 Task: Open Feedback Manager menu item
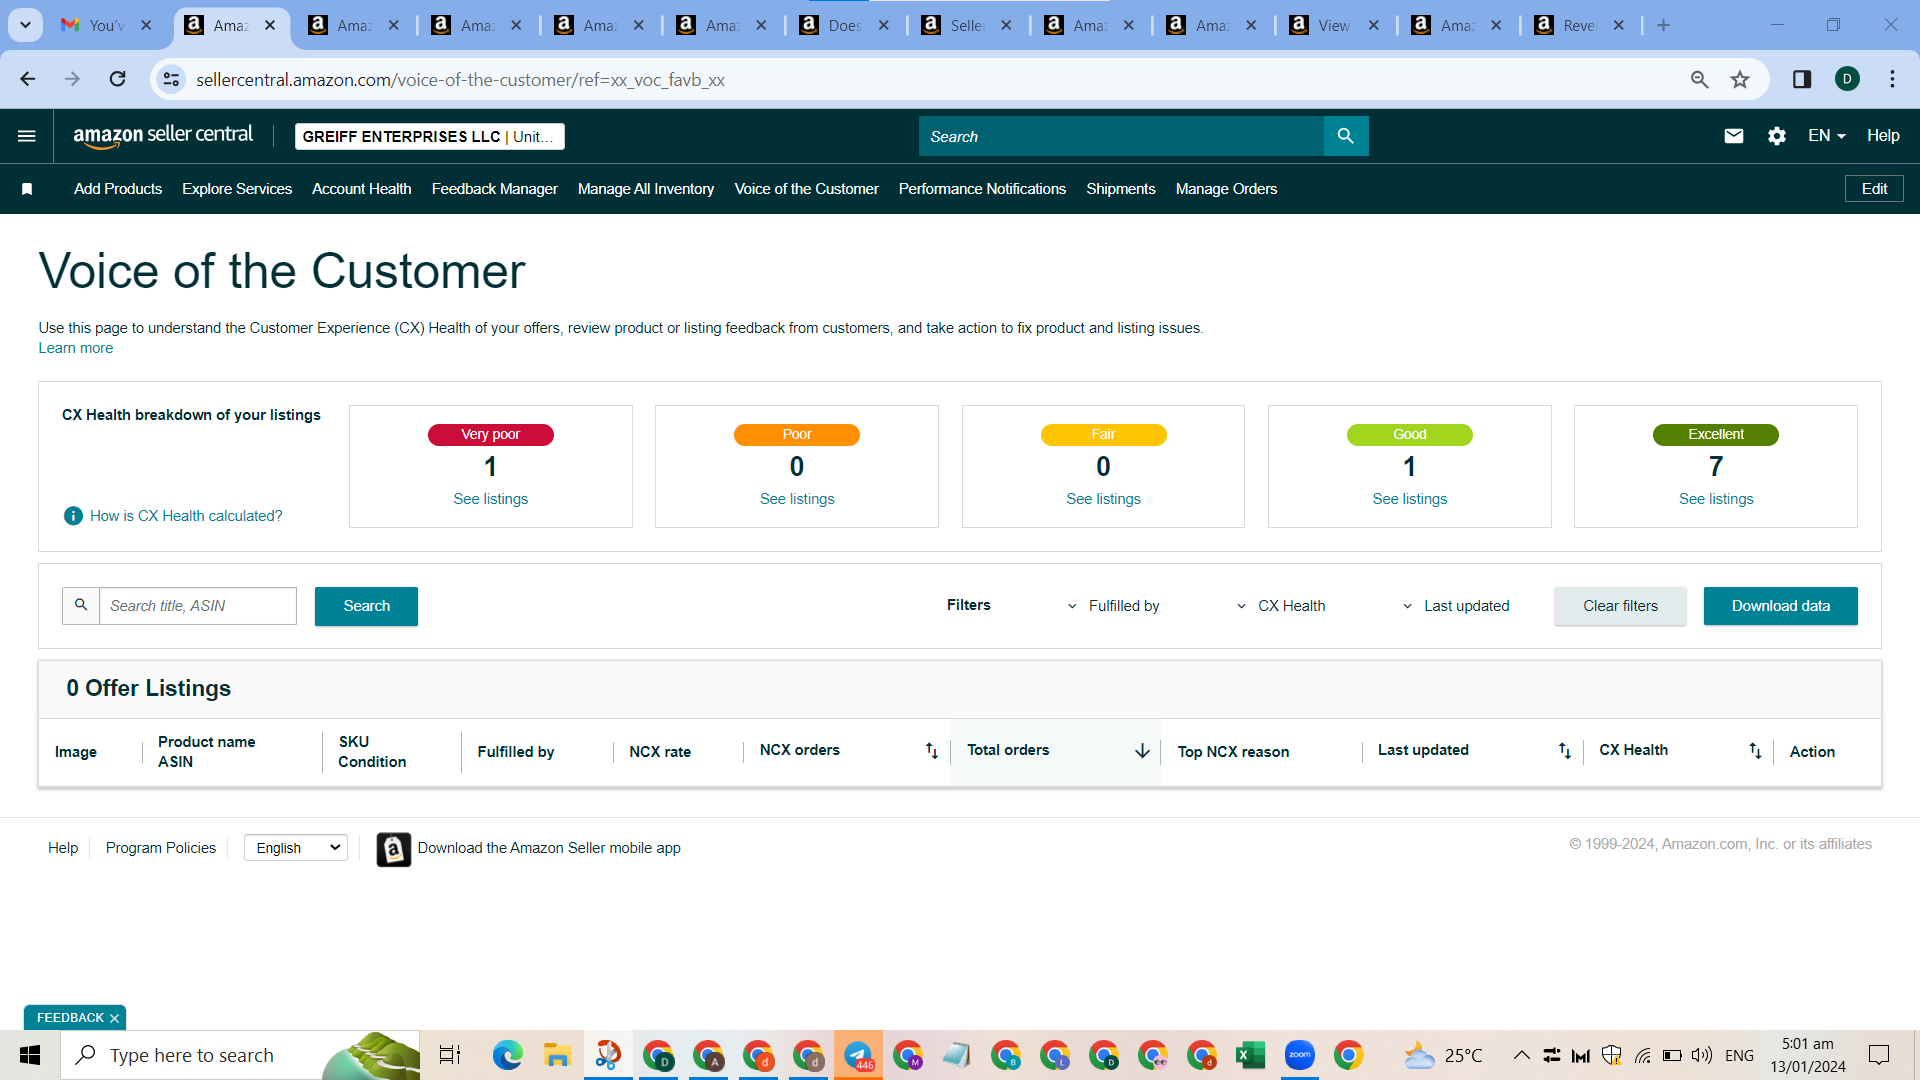(495, 189)
